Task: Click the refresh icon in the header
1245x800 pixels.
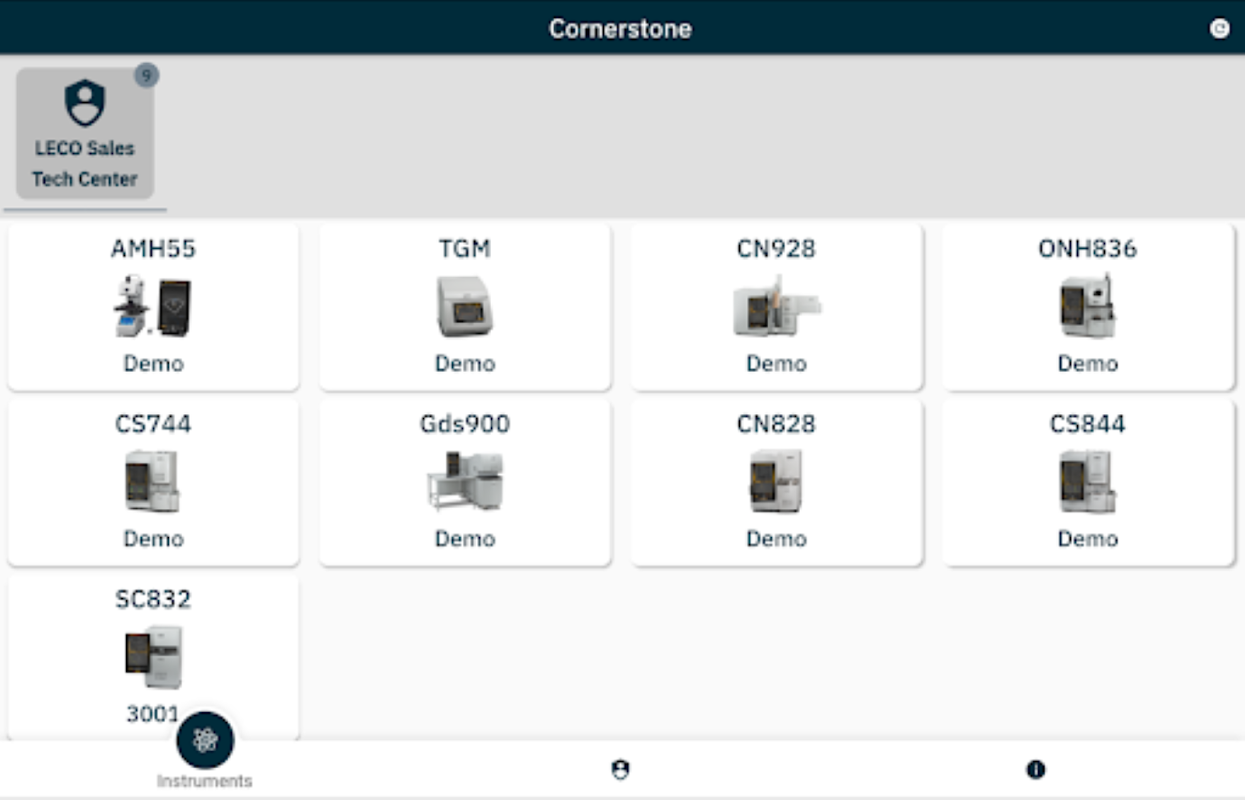Action: tap(1220, 28)
